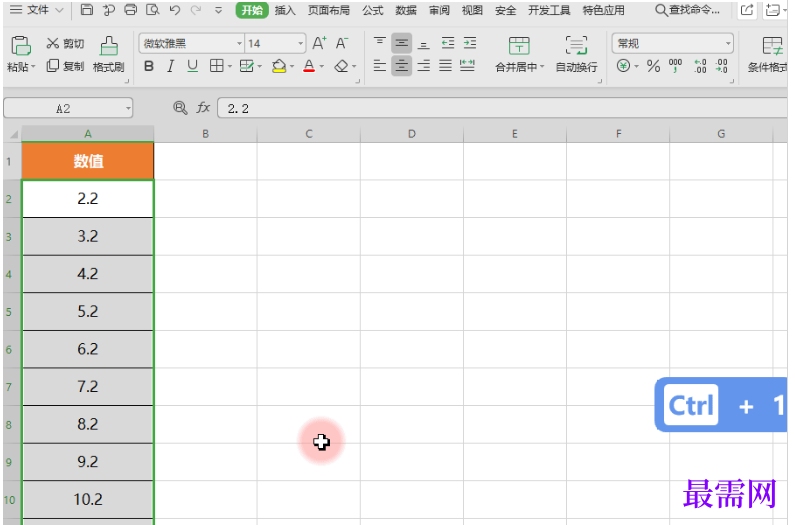
Task: Undo the last action
Action: (174, 10)
